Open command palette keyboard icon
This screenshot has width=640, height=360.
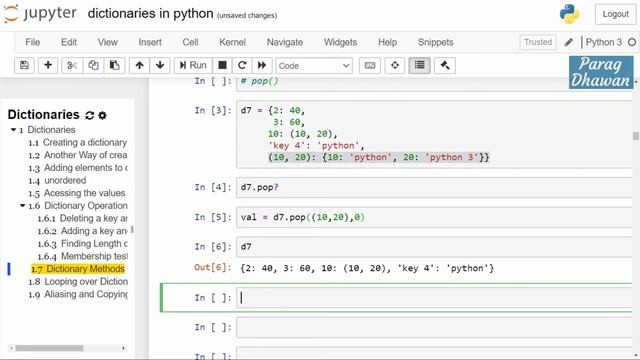click(x=370, y=65)
